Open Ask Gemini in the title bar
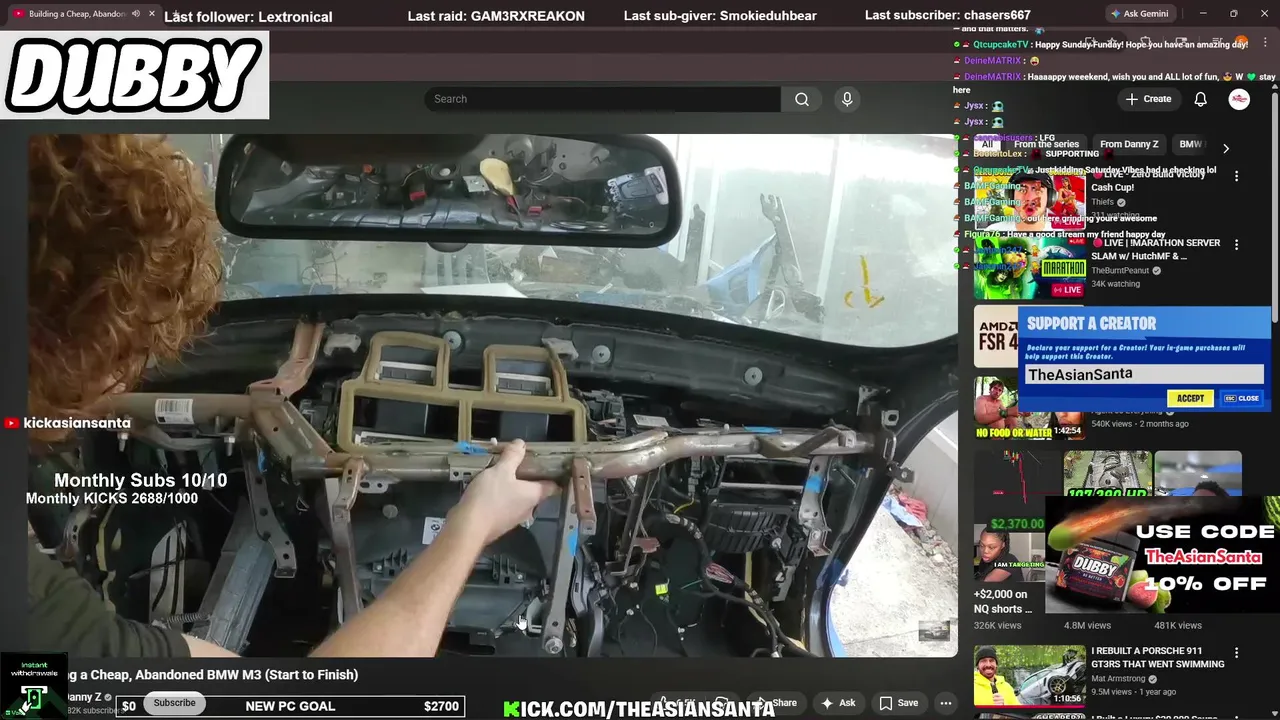 (x=1142, y=14)
